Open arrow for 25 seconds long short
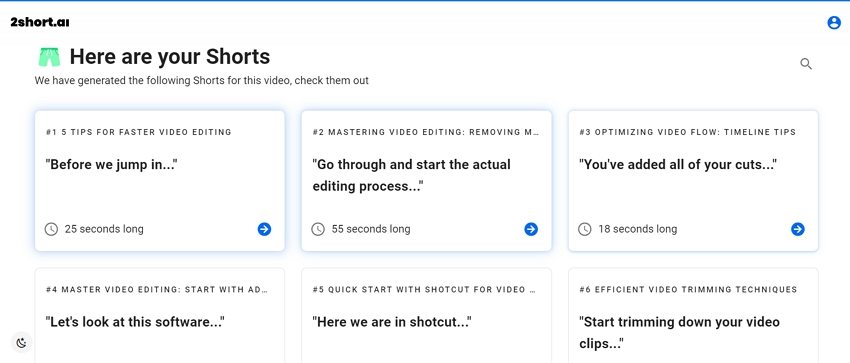 pos(264,229)
